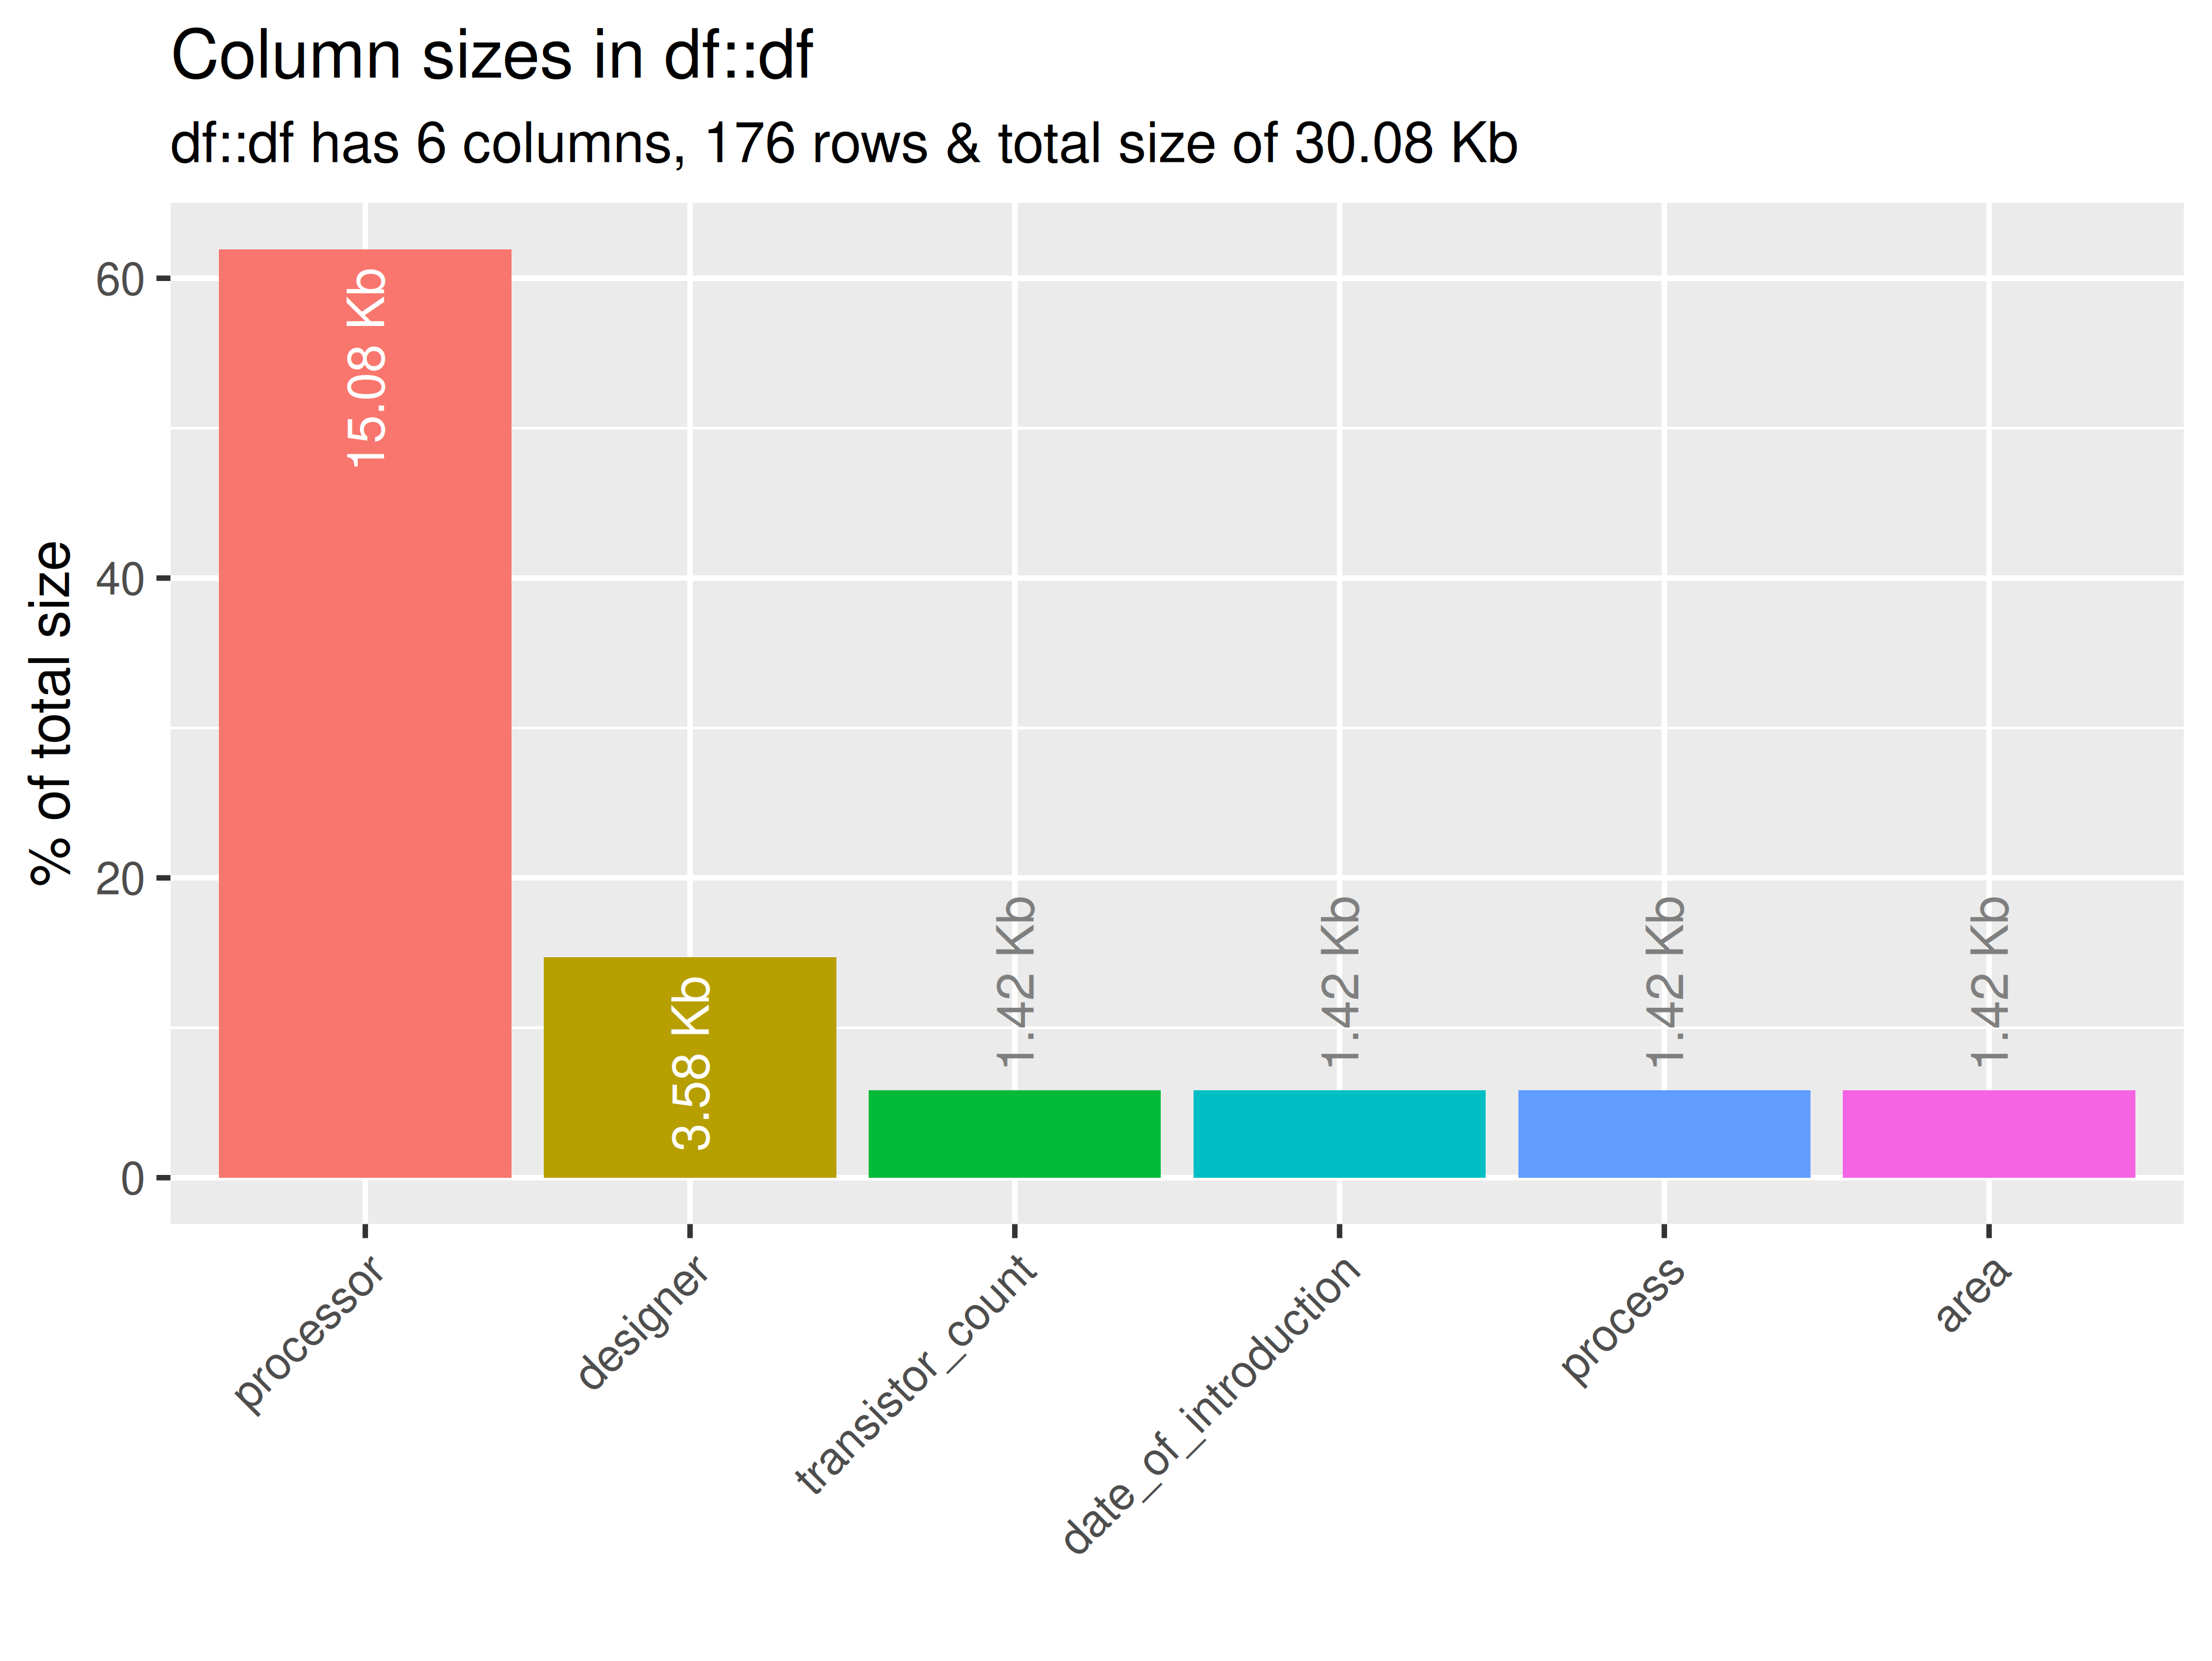Select the teal date_of_introduction bar
This screenshot has width=2212, height=1661.
[1339, 1134]
